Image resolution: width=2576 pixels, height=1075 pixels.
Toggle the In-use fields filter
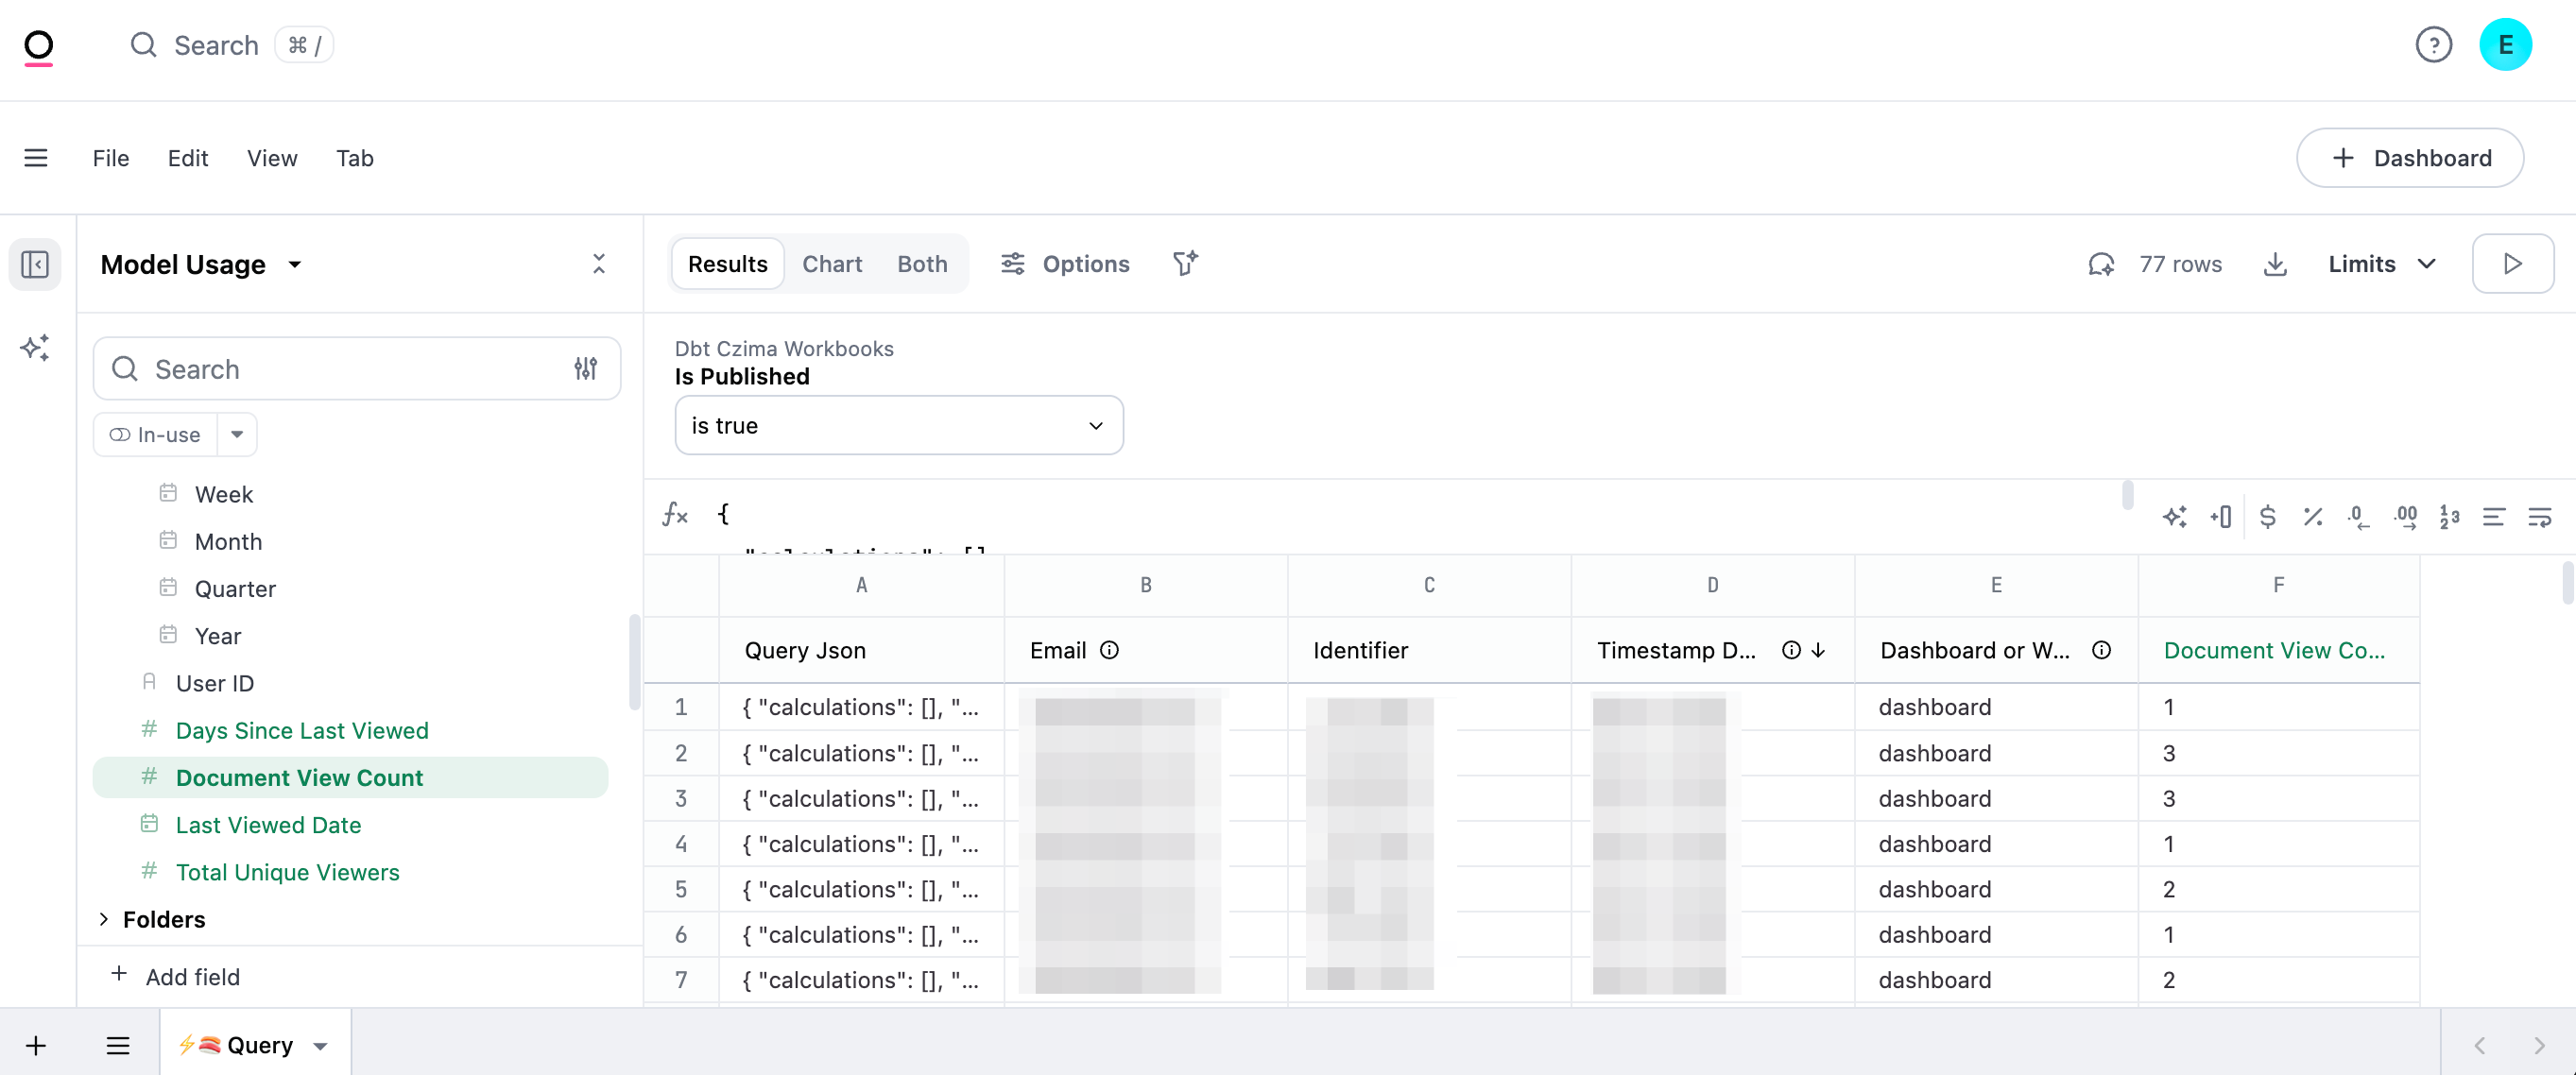coord(156,435)
